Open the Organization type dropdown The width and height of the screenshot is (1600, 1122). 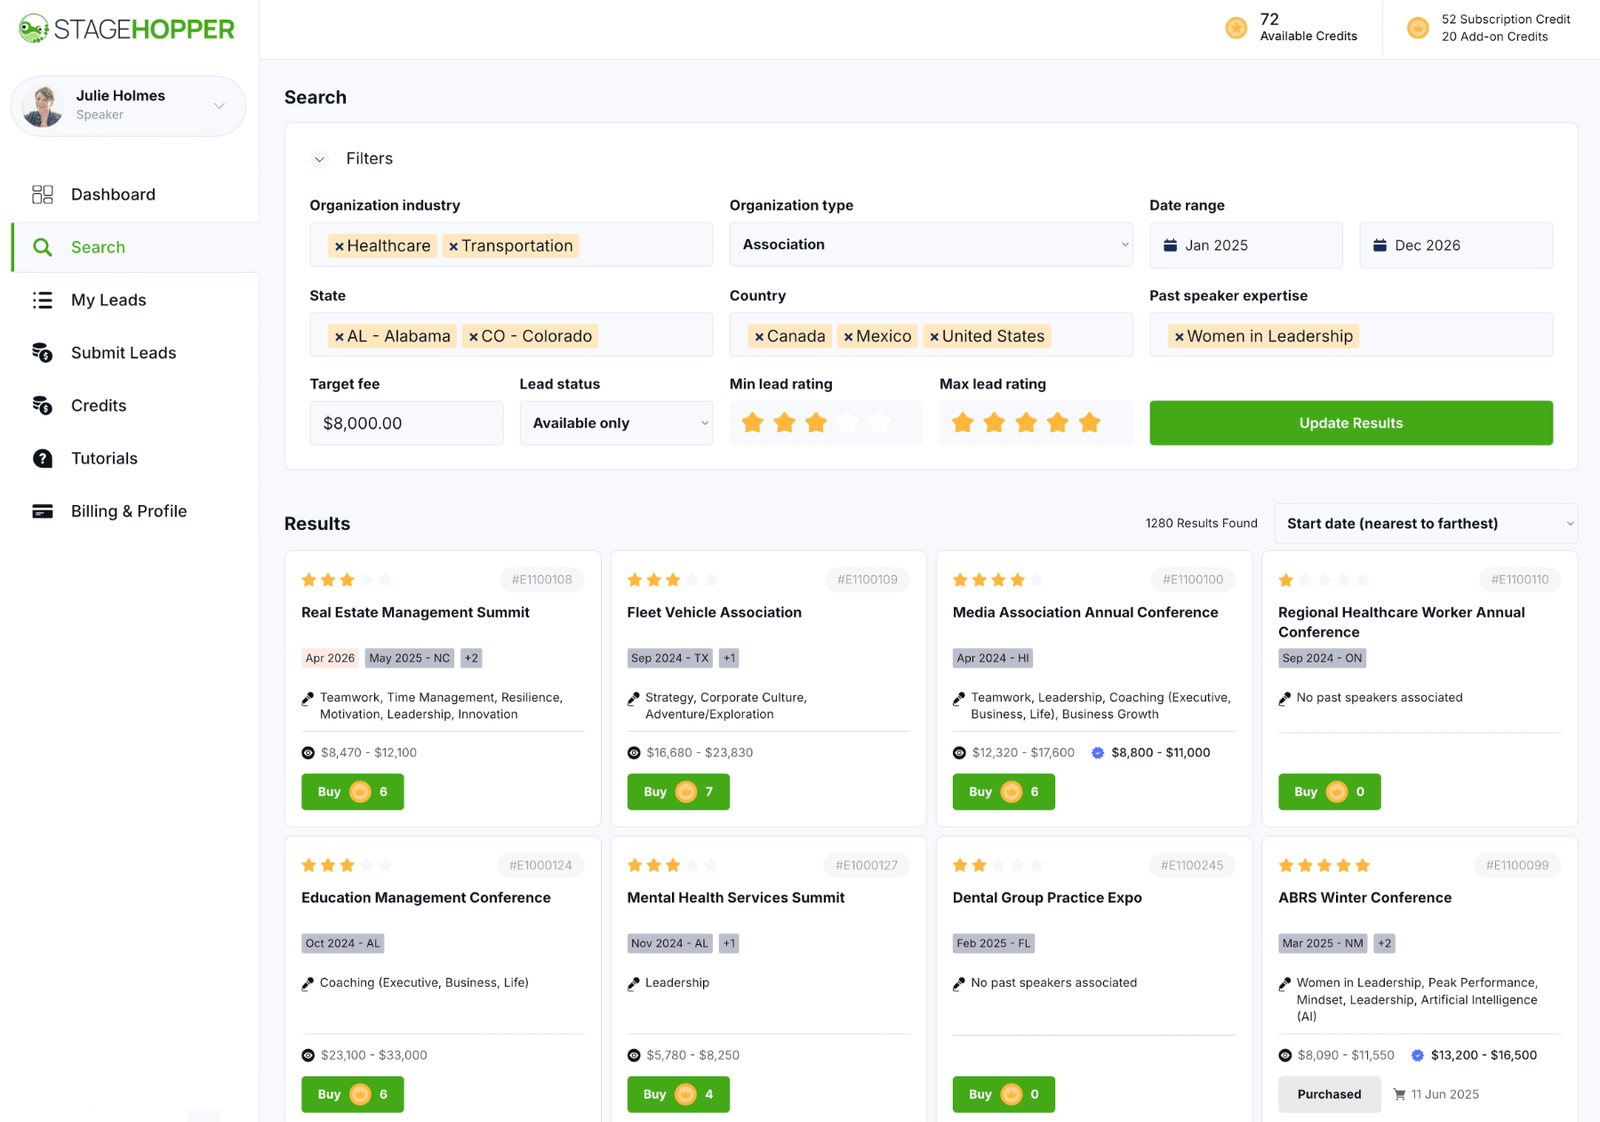point(930,245)
